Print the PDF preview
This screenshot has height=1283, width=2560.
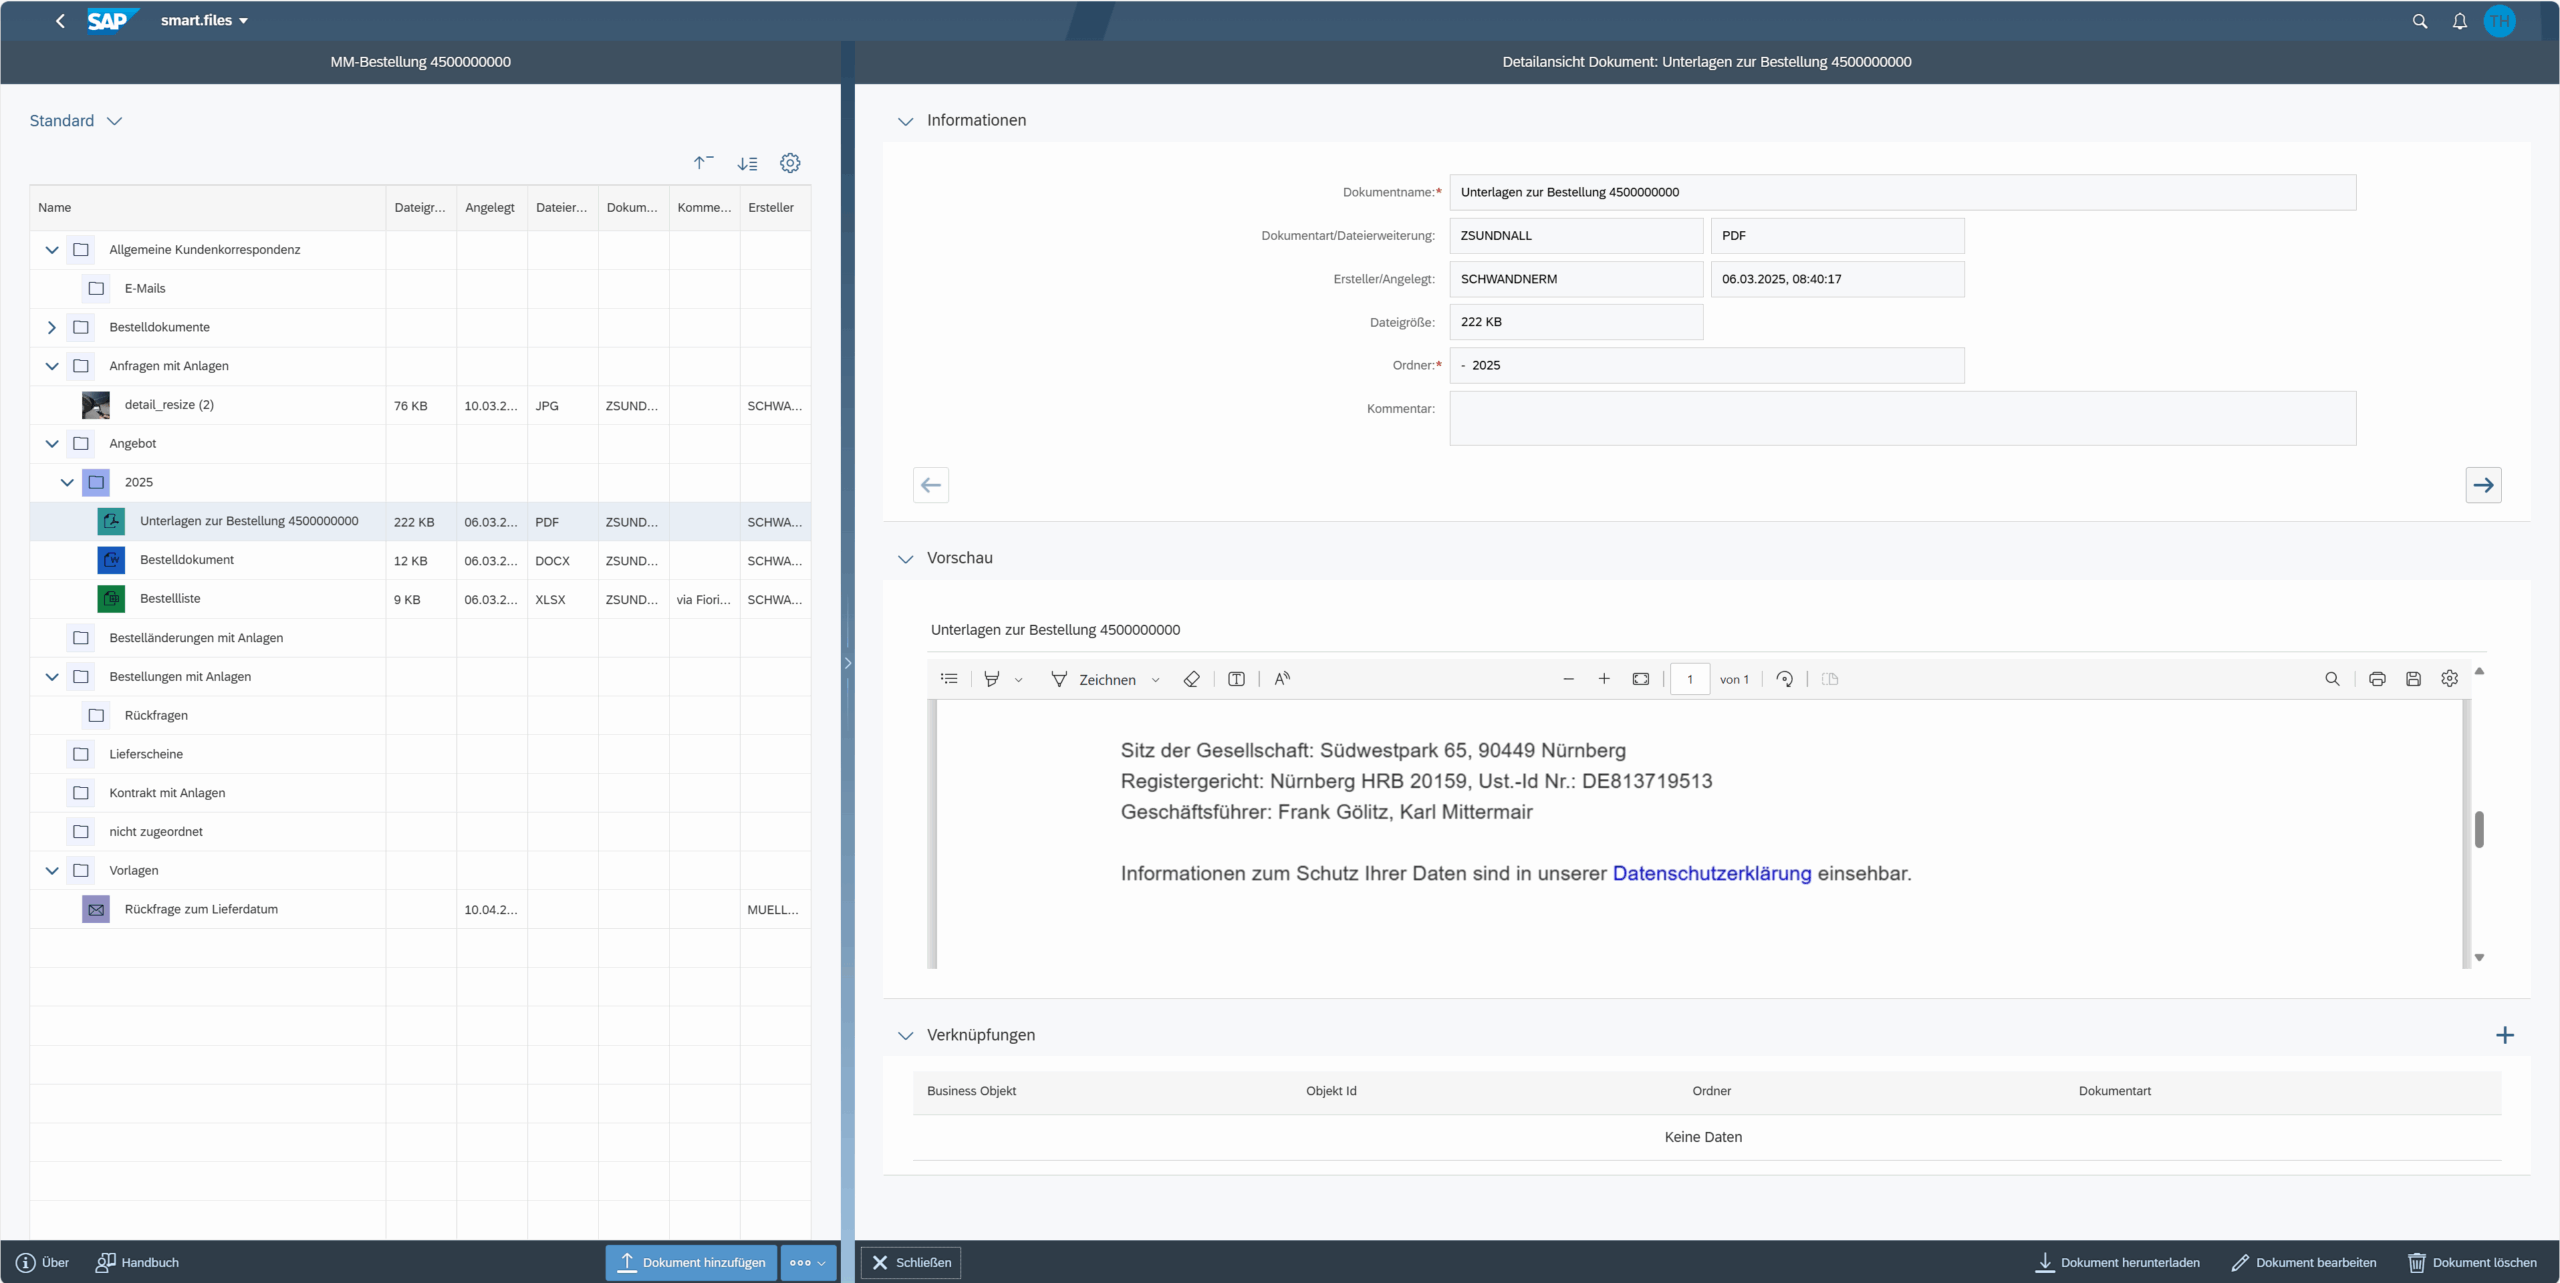[2377, 679]
